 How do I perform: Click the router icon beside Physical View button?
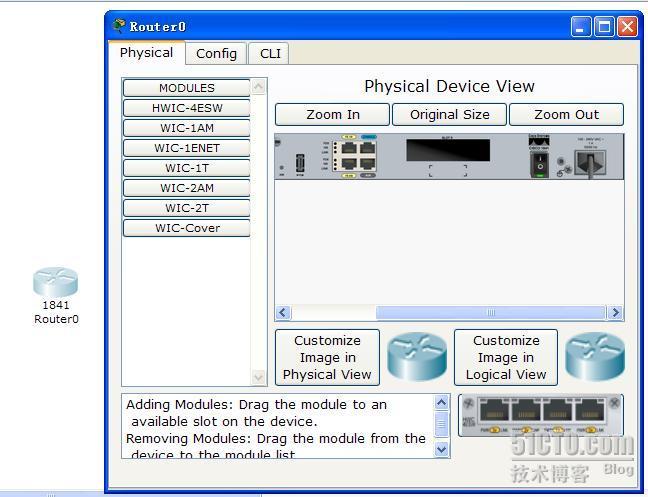(417, 357)
